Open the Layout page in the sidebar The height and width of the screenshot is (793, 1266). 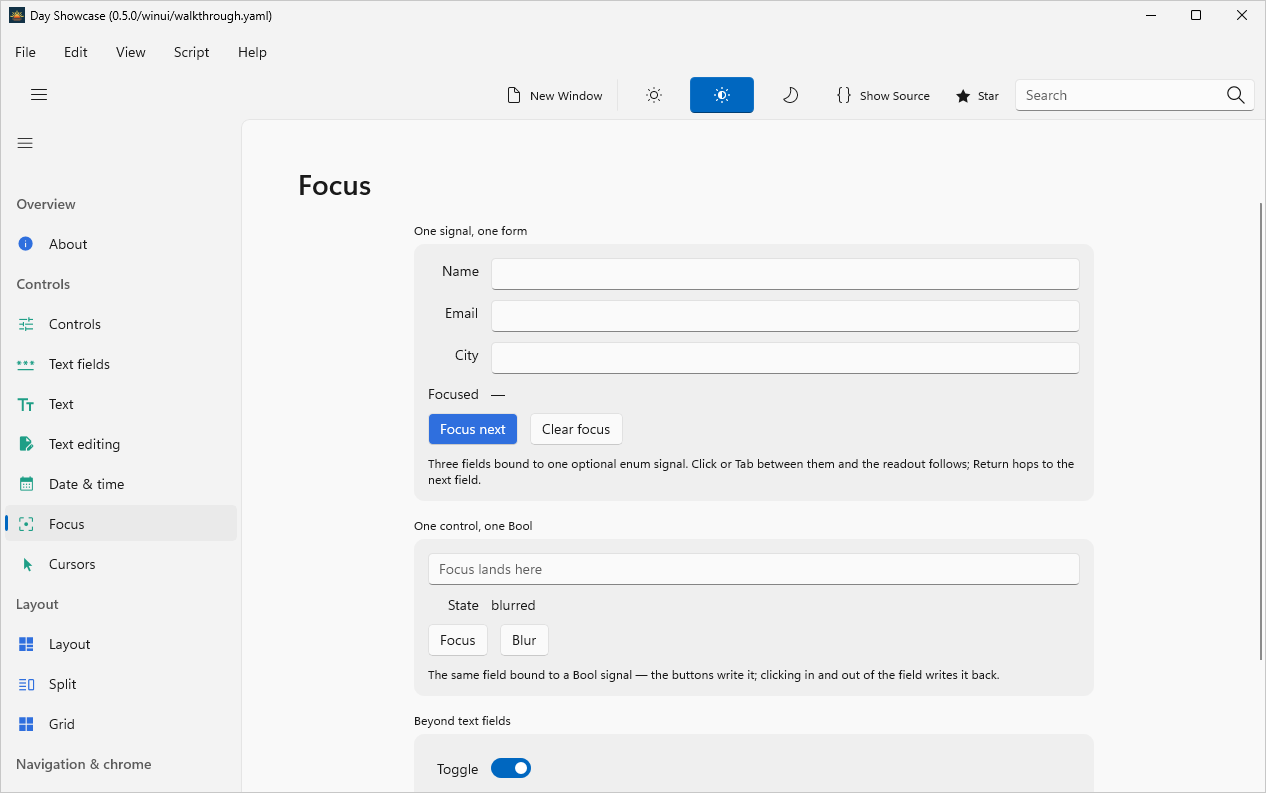(121, 644)
